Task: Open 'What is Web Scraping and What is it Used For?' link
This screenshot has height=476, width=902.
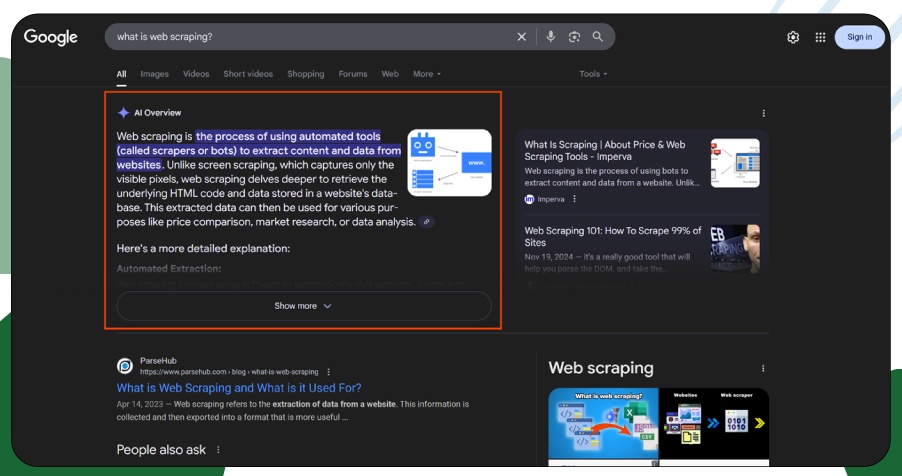Action: pyautogui.click(x=239, y=388)
